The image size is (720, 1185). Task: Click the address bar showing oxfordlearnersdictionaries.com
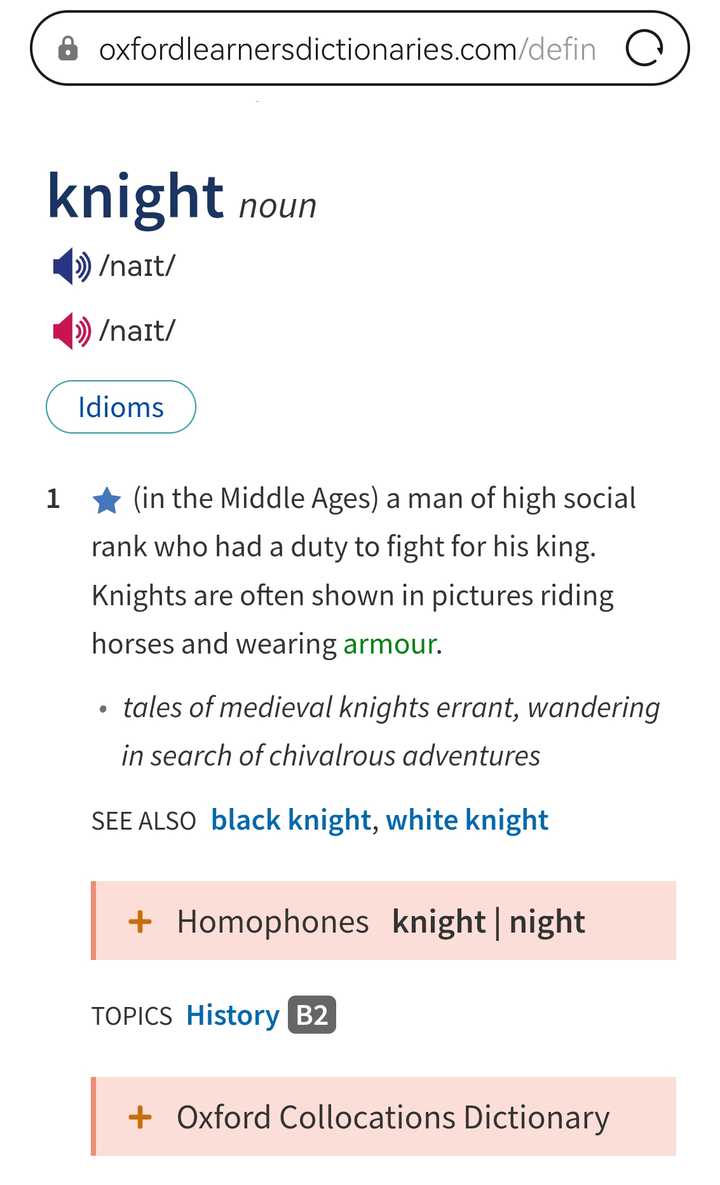pos(345,48)
